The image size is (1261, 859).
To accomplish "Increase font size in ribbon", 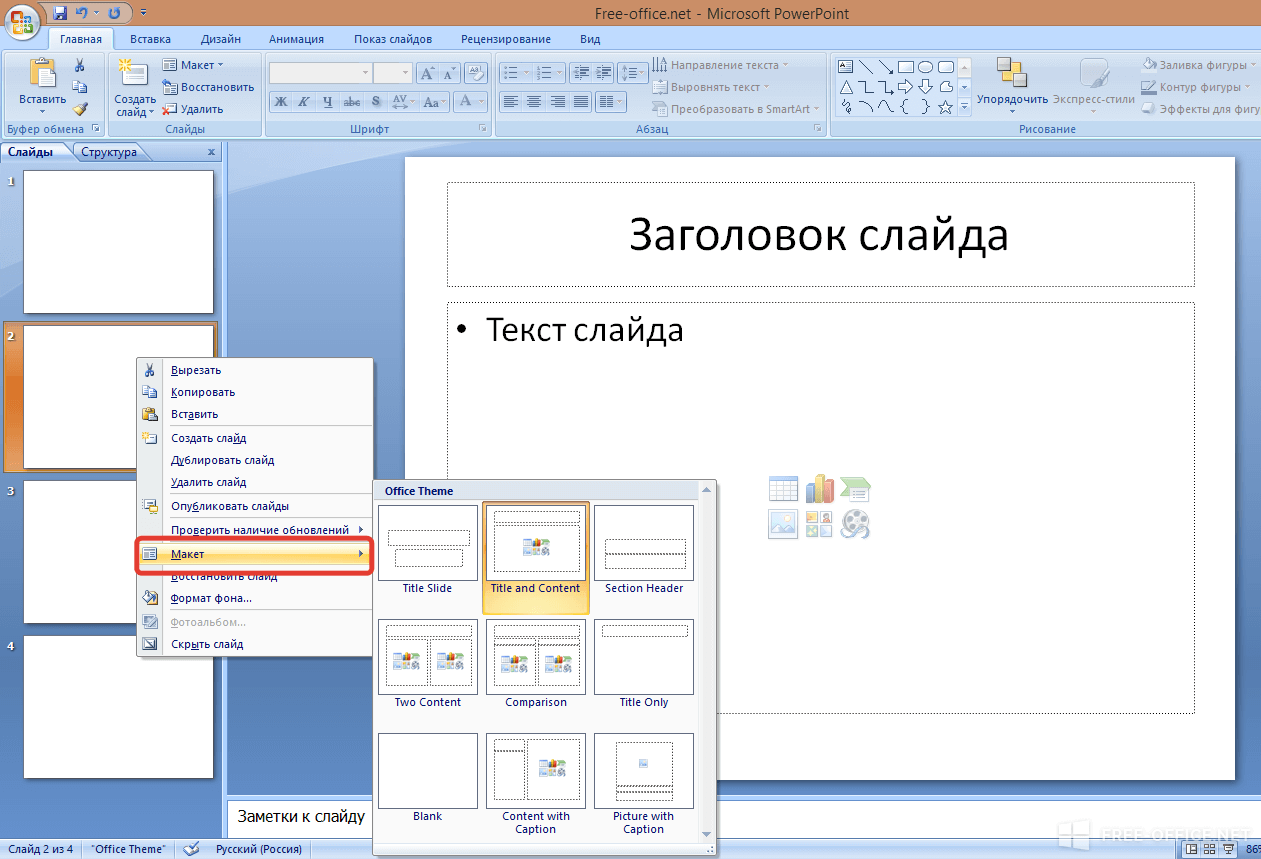I will tap(426, 73).
